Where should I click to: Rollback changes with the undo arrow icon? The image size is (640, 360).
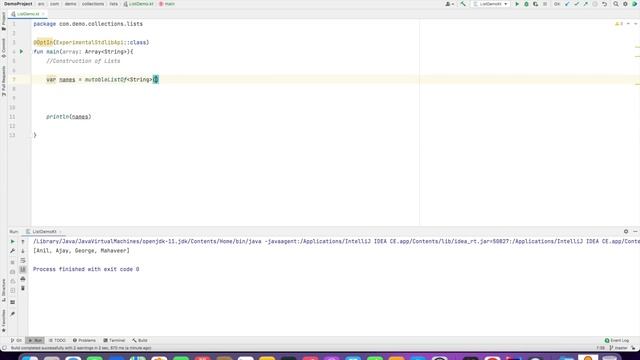click(x=604, y=4)
